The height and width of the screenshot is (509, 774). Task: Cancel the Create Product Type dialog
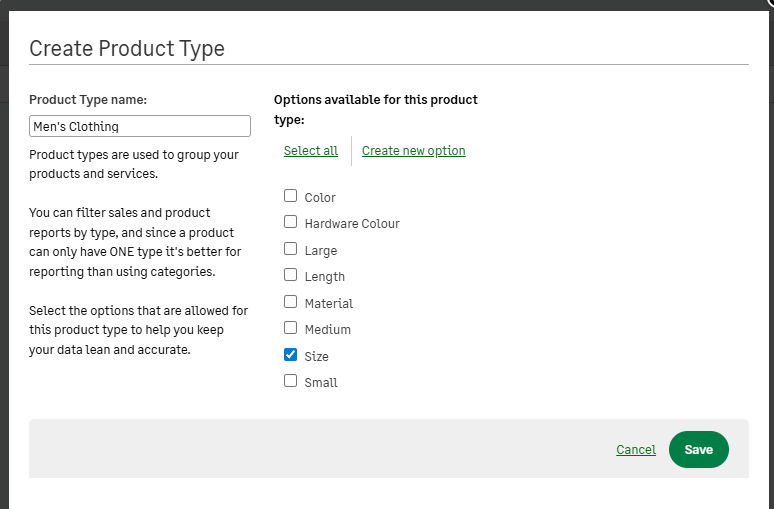(636, 450)
